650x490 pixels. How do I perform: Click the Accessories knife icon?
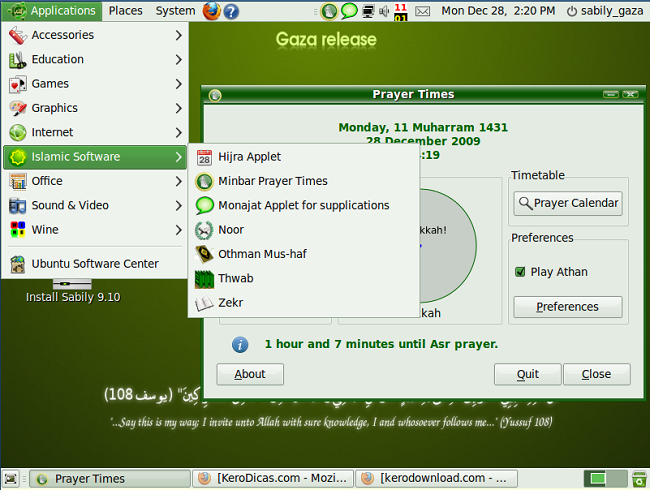click(x=17, y=35)
